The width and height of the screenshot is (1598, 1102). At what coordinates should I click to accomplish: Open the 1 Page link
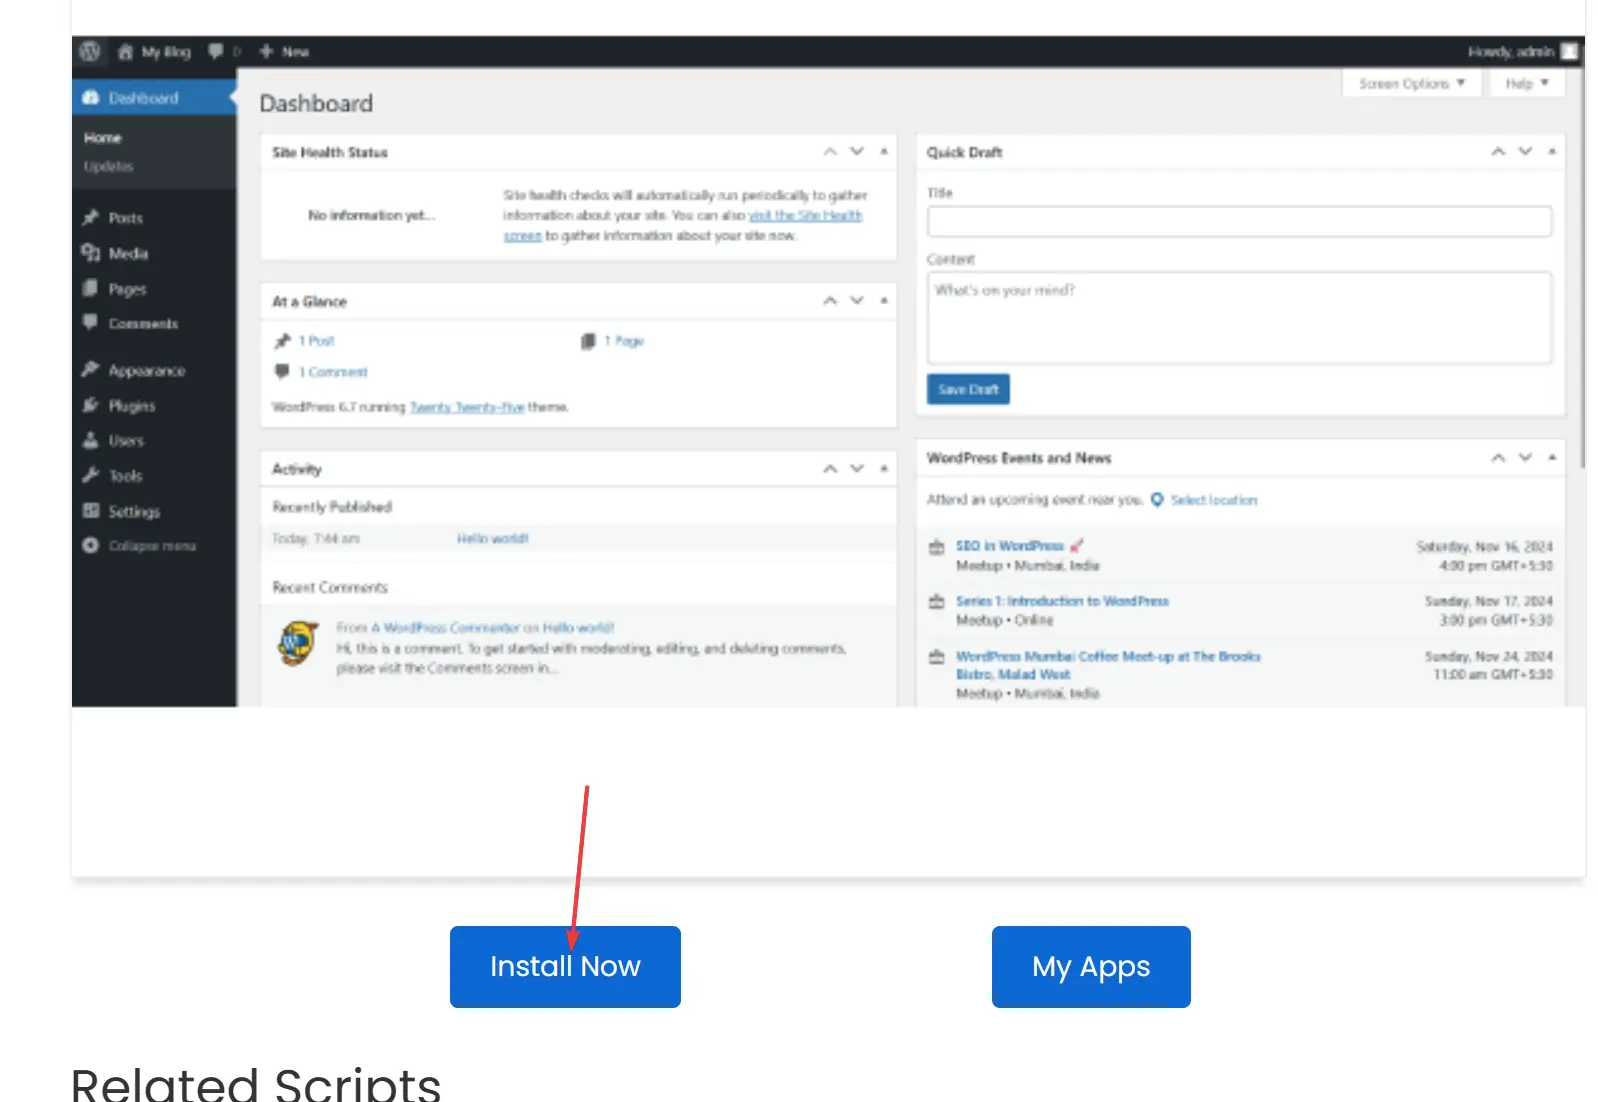coord(624,341)
